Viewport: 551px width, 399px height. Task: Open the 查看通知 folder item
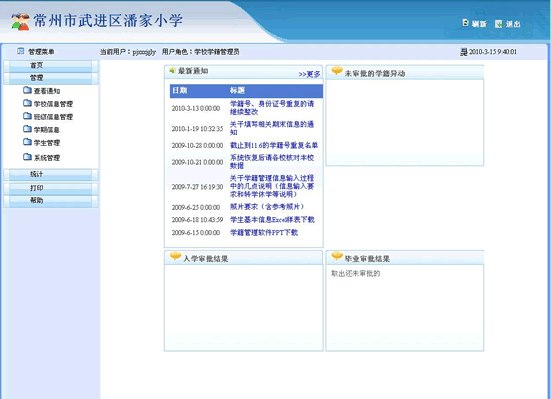(x=41, y=91)
